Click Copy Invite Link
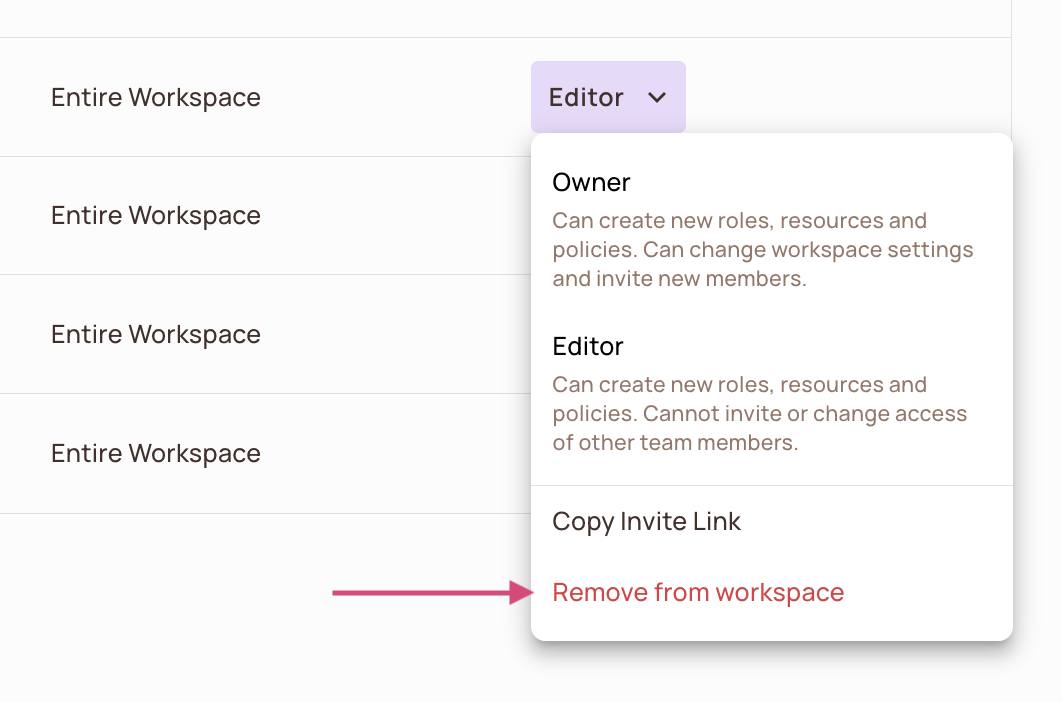The width and height of the screenshot is (1062, 702). coord(646,522)
